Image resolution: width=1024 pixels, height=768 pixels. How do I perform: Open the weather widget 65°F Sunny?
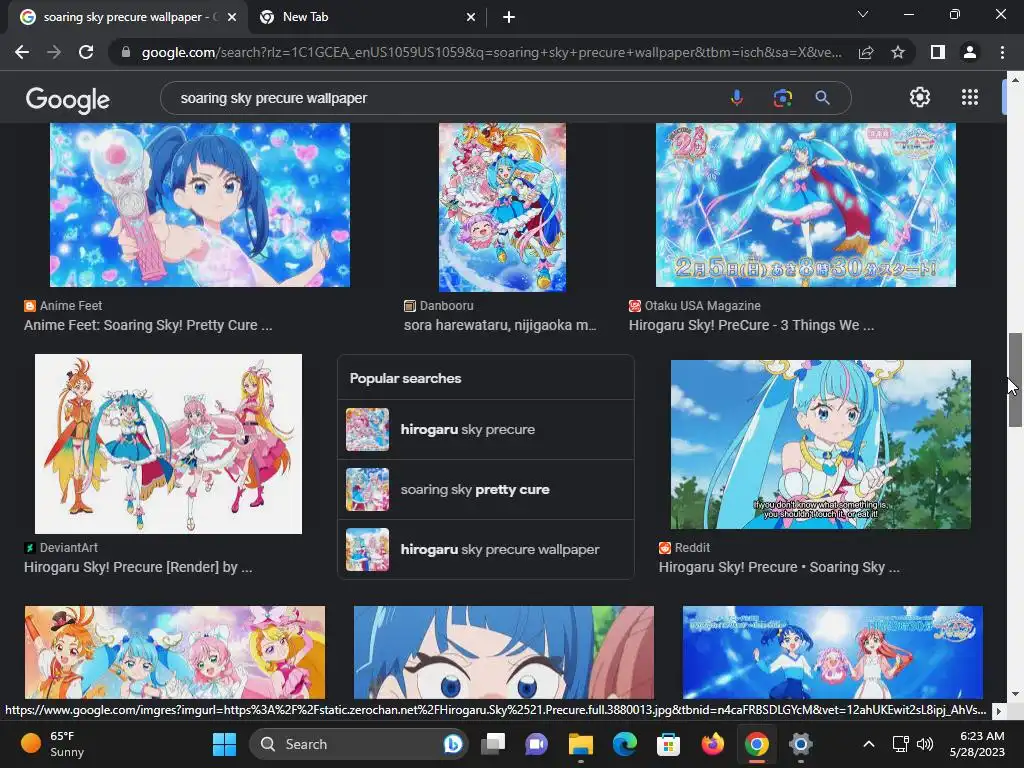tap(54, 744)
